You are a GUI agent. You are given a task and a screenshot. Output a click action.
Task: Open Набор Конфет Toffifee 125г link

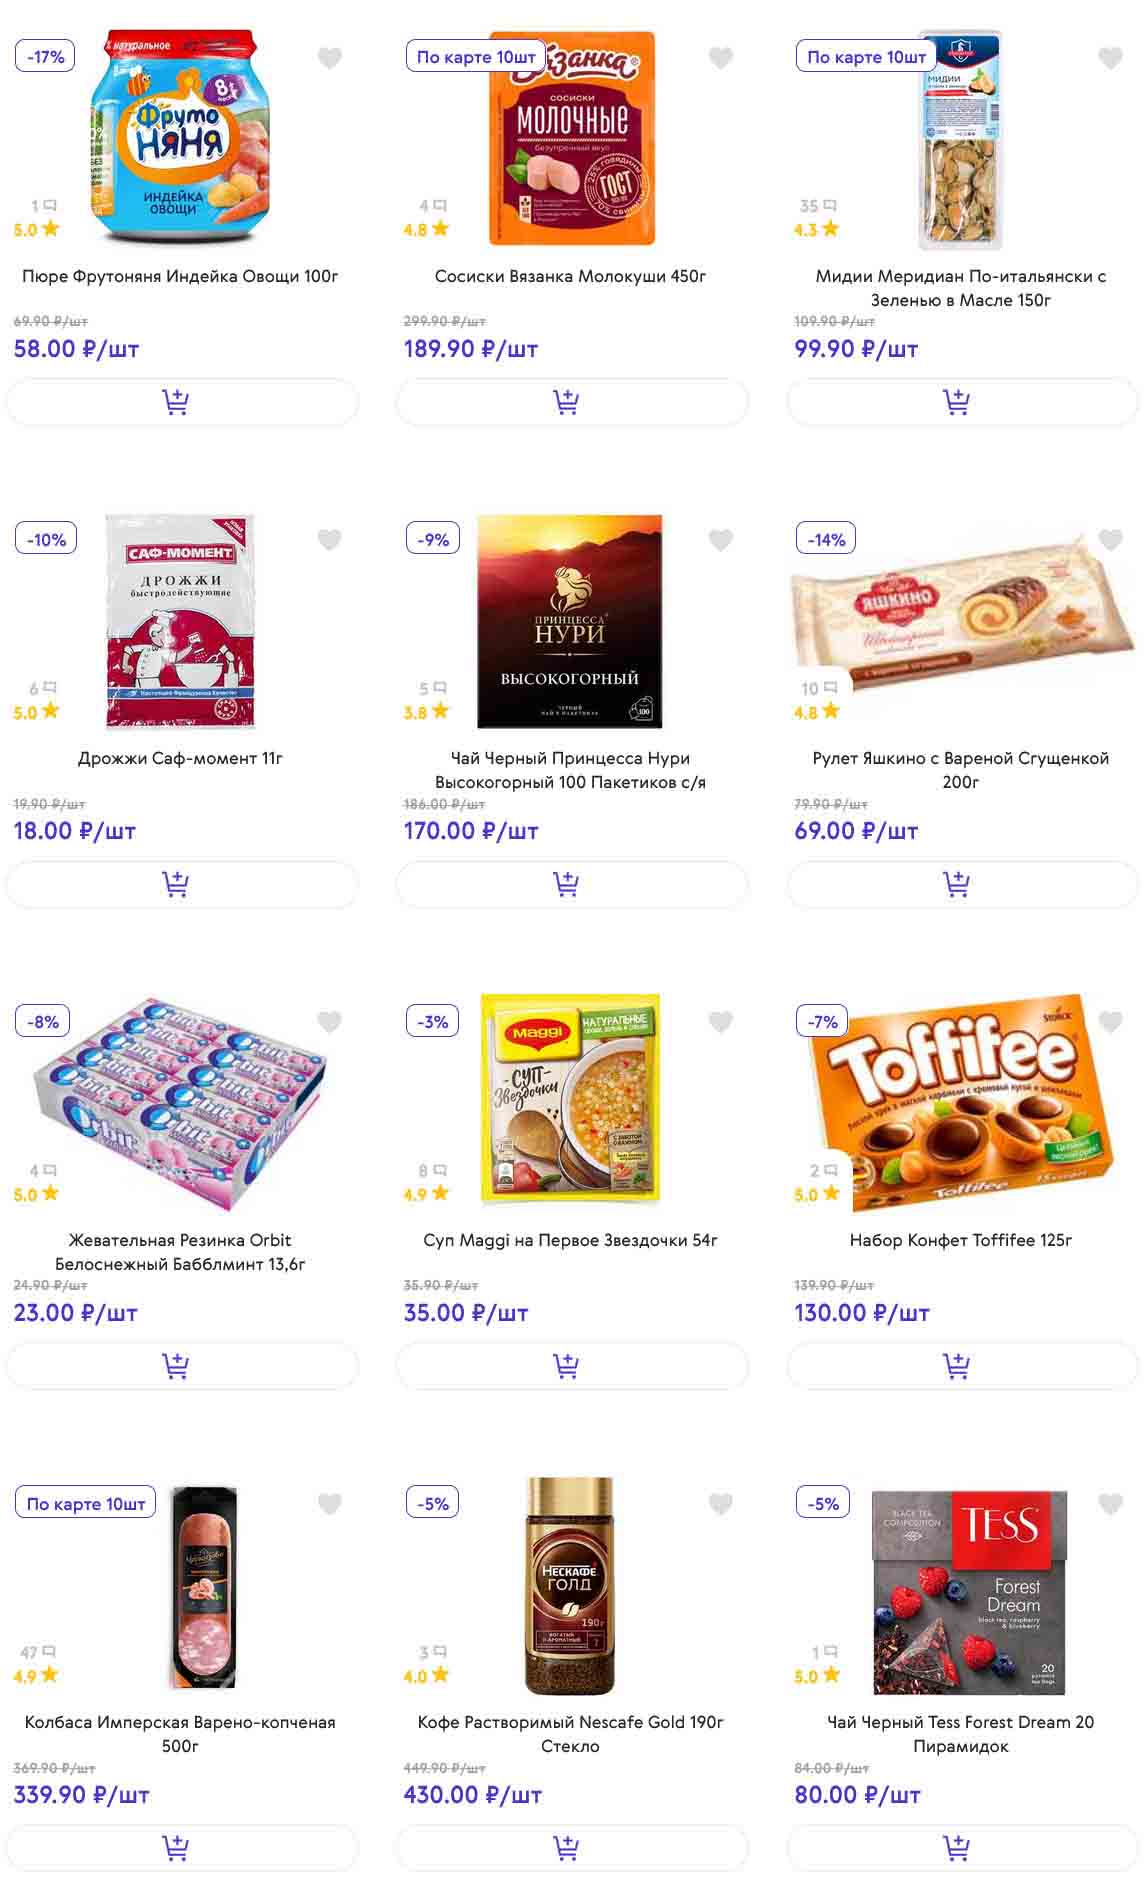960,1240
